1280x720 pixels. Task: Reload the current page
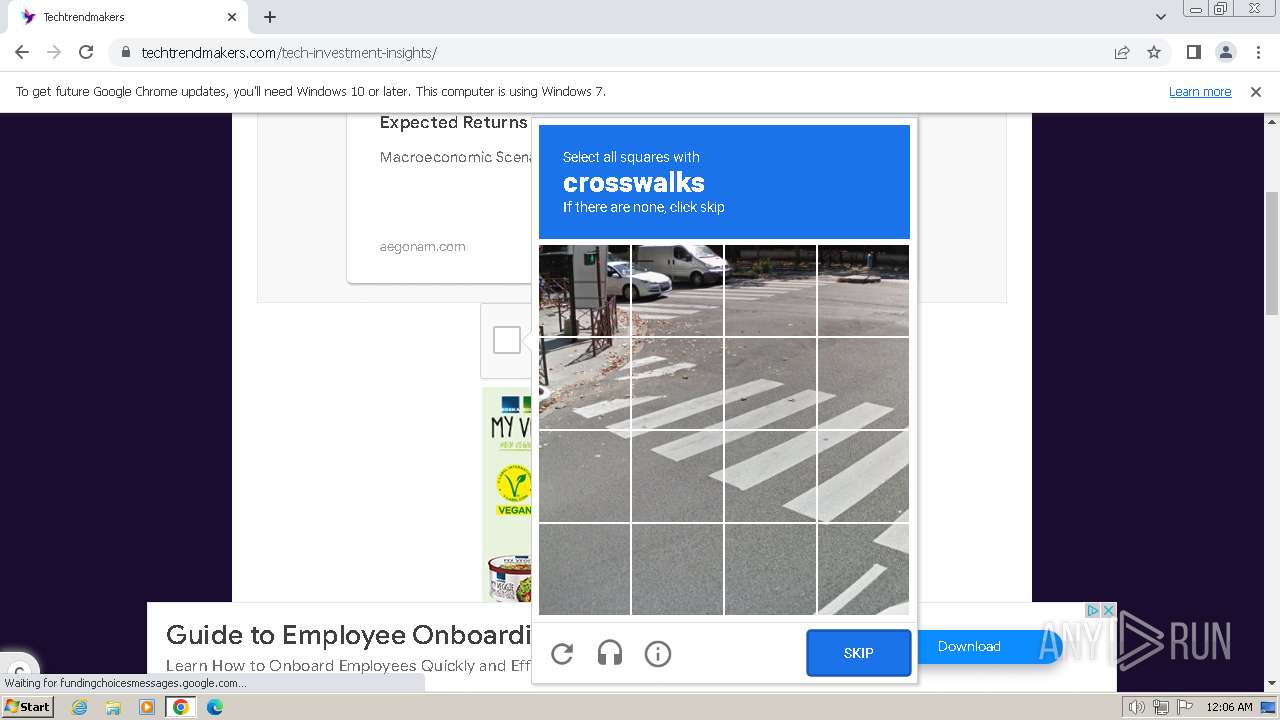click(x=86, y=52)
